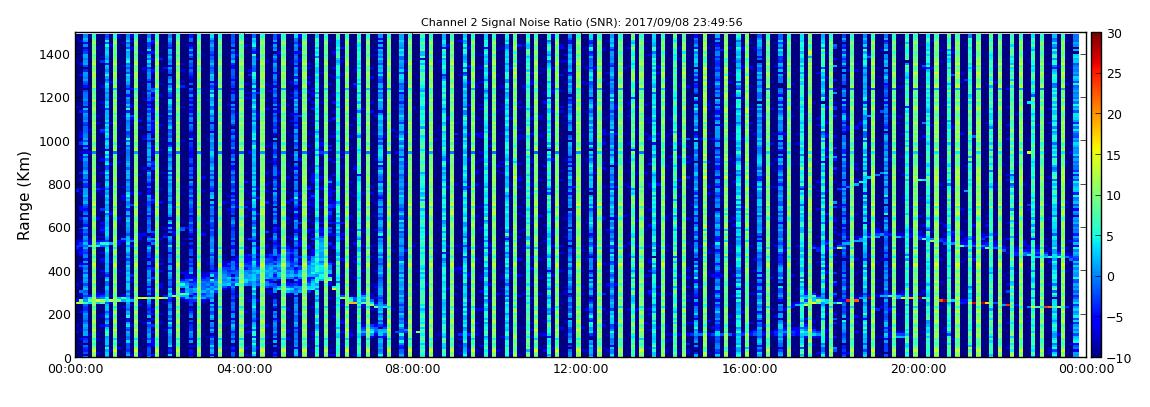Click the chart title with timestamp 23:49:56
Screen dimensions: 1150x407
point(582,23)
